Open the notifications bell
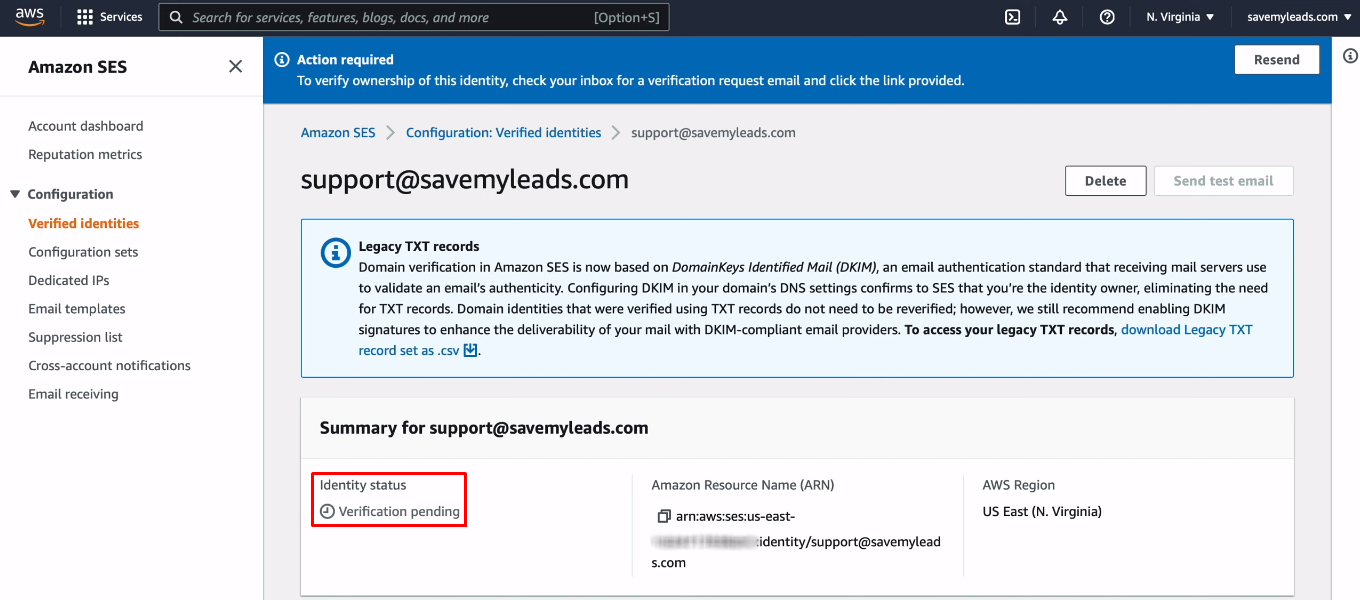 [x=1060, y=17]
